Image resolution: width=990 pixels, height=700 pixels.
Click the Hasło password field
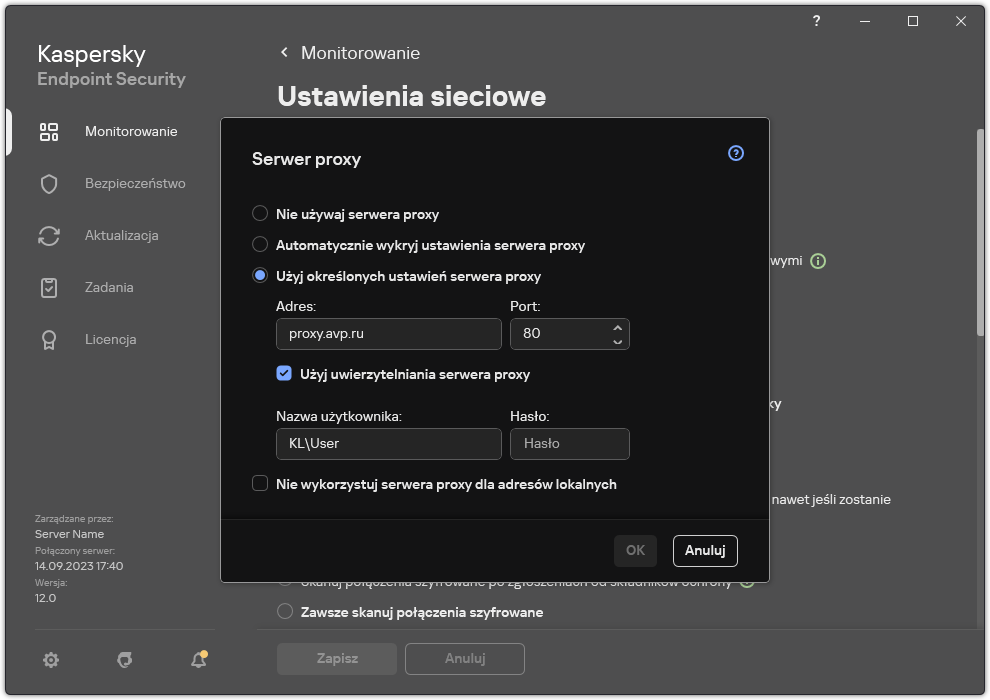click(x=569, y=444)
